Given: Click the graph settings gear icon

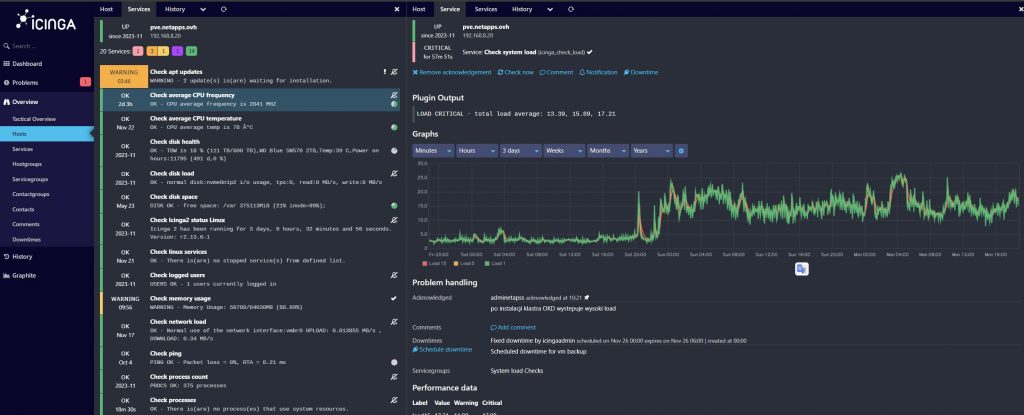Looking at the screenshot, I should 681,150.
